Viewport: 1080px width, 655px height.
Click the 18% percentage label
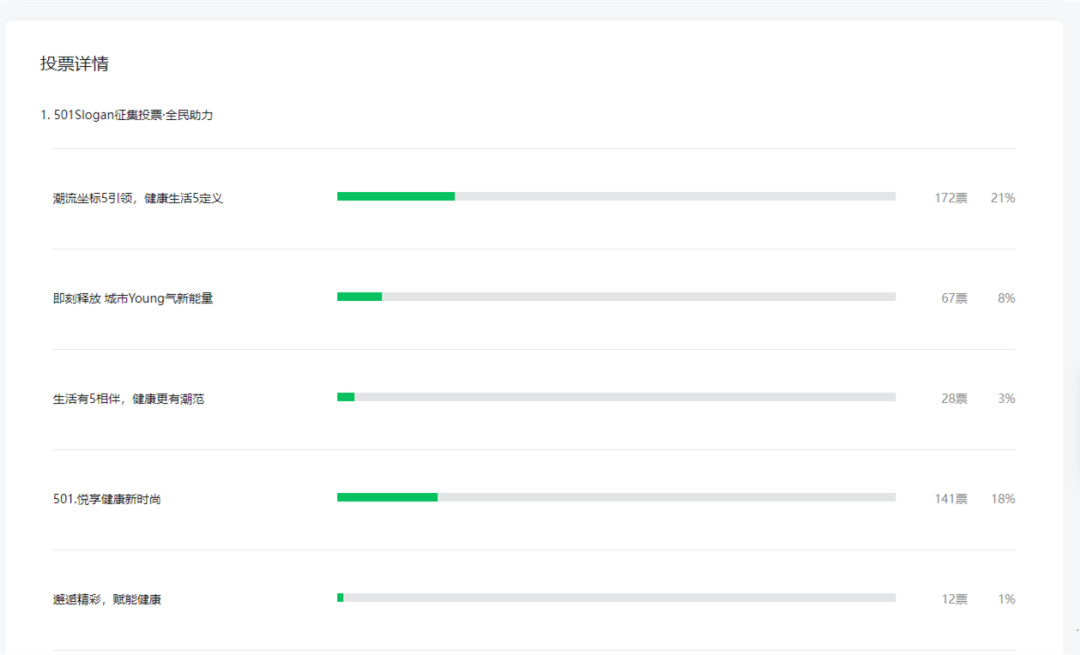click(x=1003, y=499)
